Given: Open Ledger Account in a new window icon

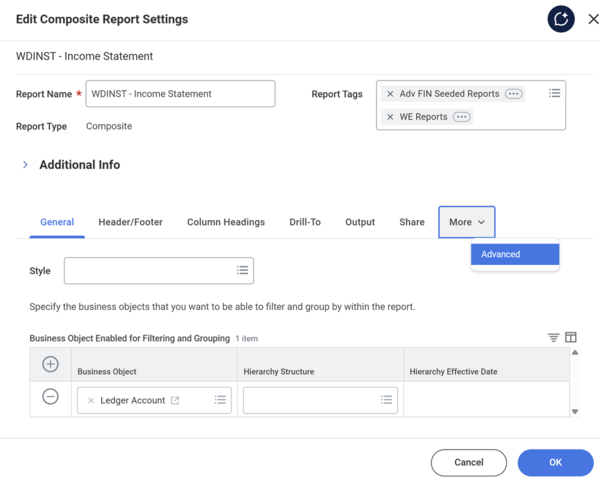Looking at the screenshot, I should pos(175,401).
